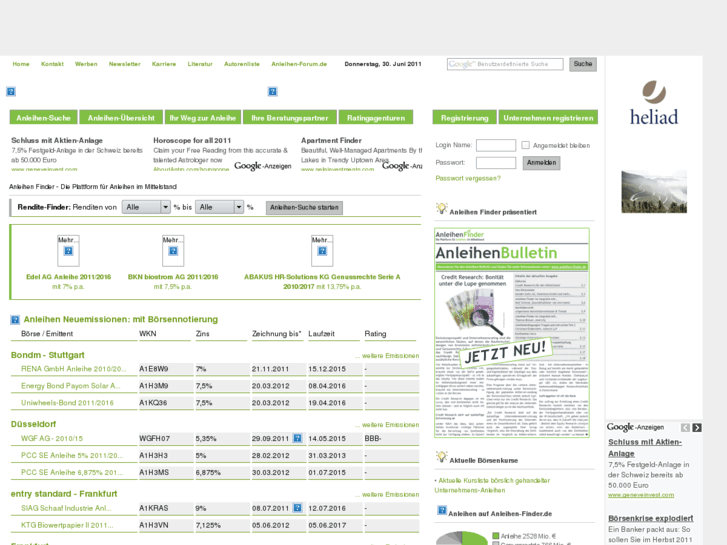Go to next Google ad arrow
Image resolution: width=727 pixels, height=545 pixels.
pos(696,428)
